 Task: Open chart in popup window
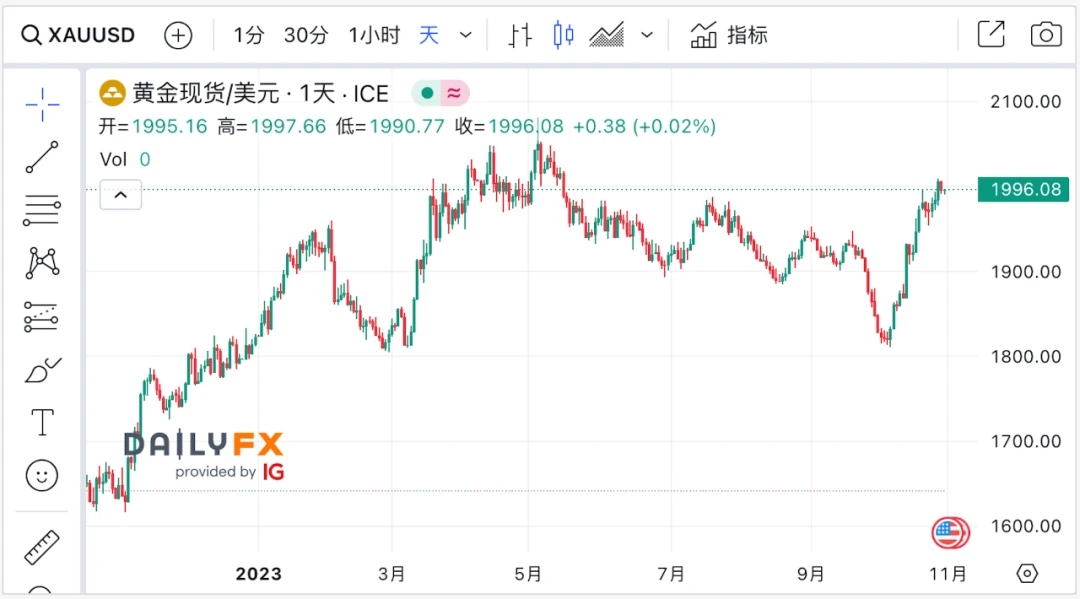point(990,35)
